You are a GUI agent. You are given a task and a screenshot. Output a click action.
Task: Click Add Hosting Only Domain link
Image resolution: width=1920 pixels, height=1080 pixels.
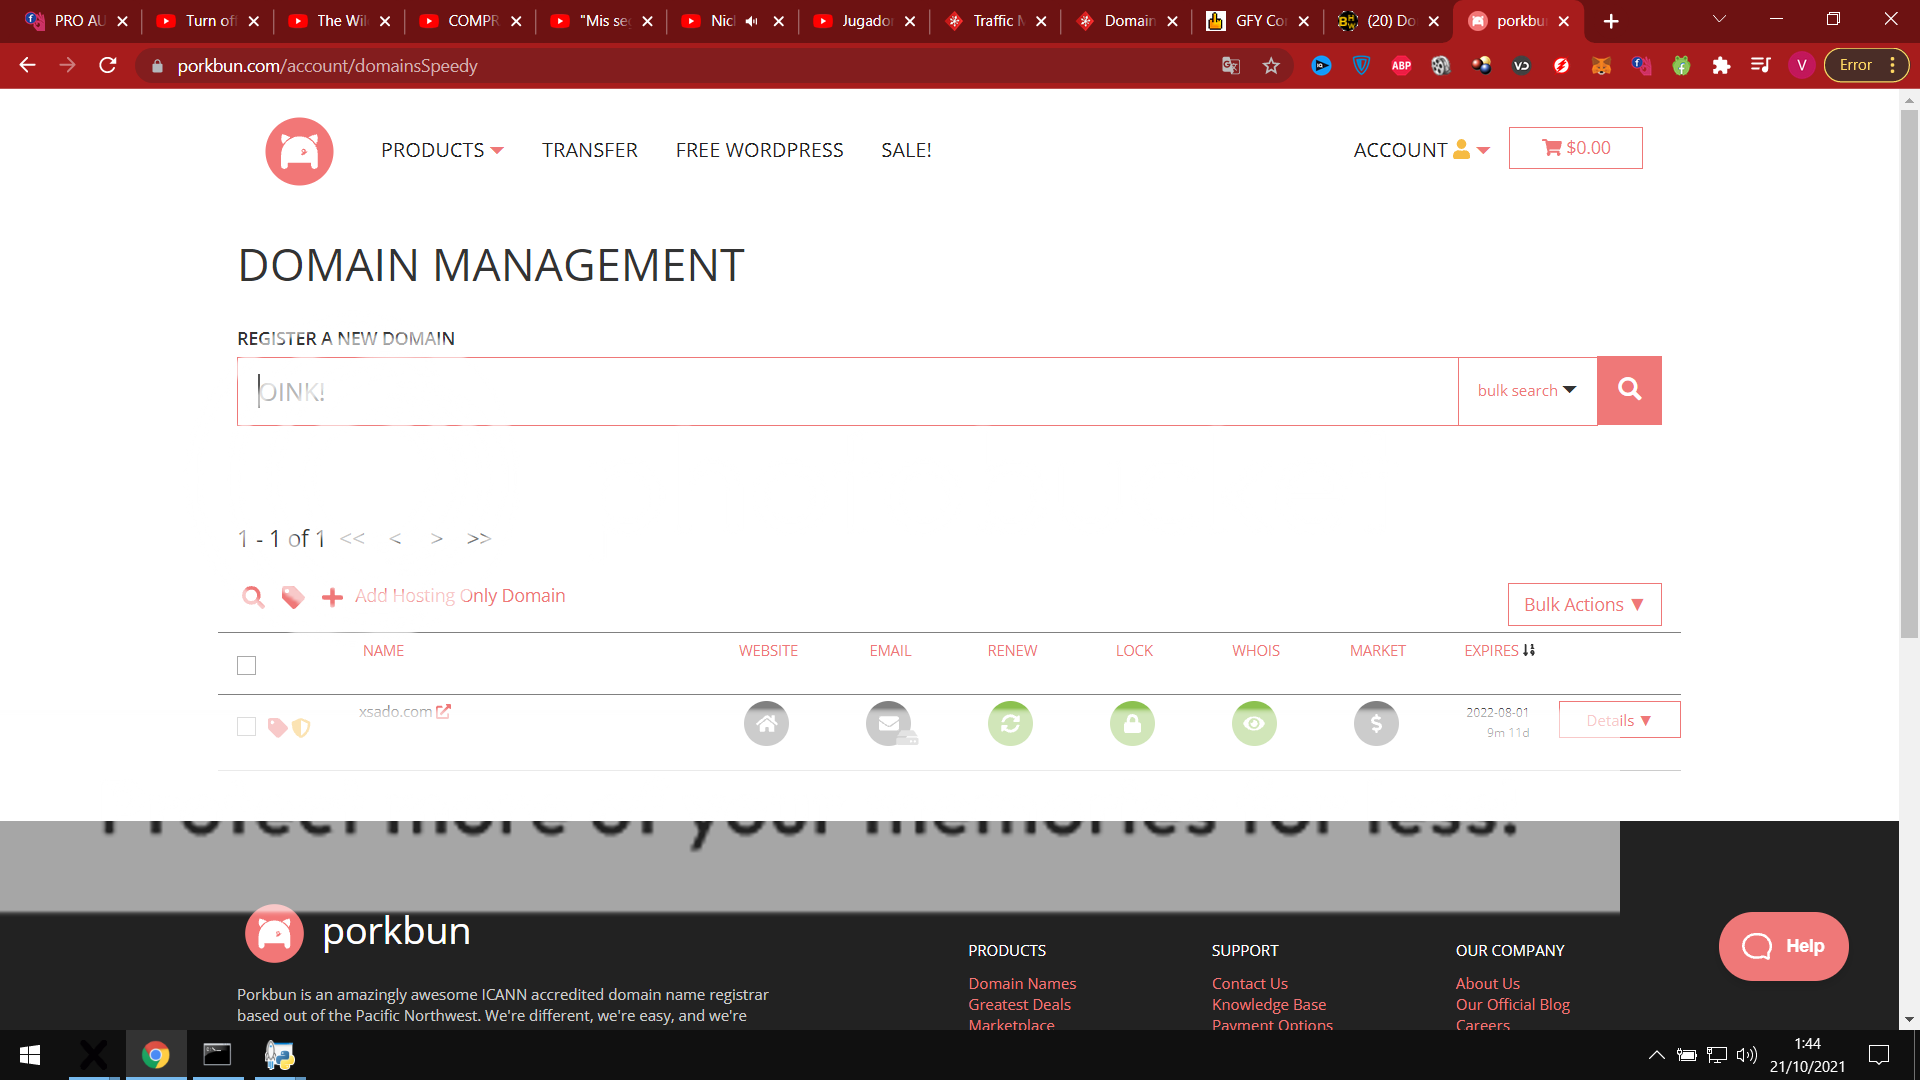pyautogui.click(x=459, y=596)
